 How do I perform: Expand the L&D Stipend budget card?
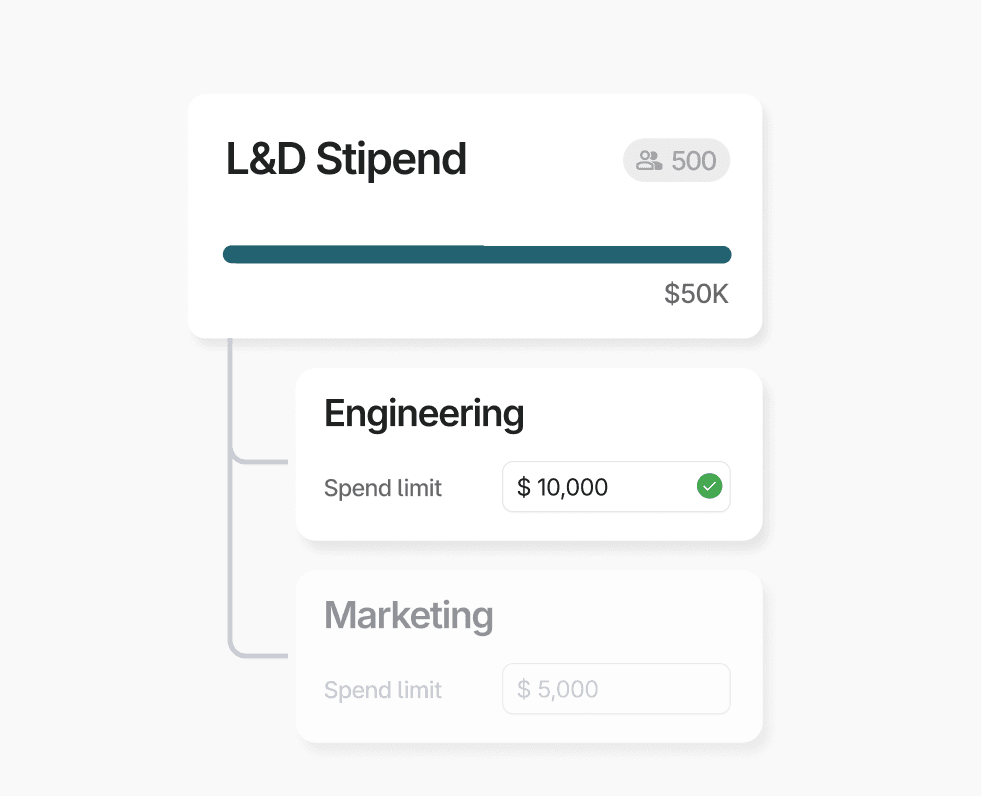(475, 215)
